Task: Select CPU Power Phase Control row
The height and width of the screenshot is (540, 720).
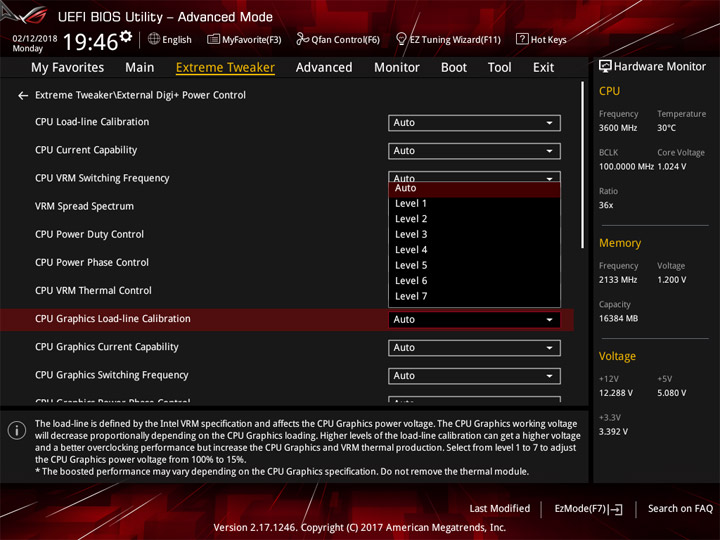Action: 92,263
